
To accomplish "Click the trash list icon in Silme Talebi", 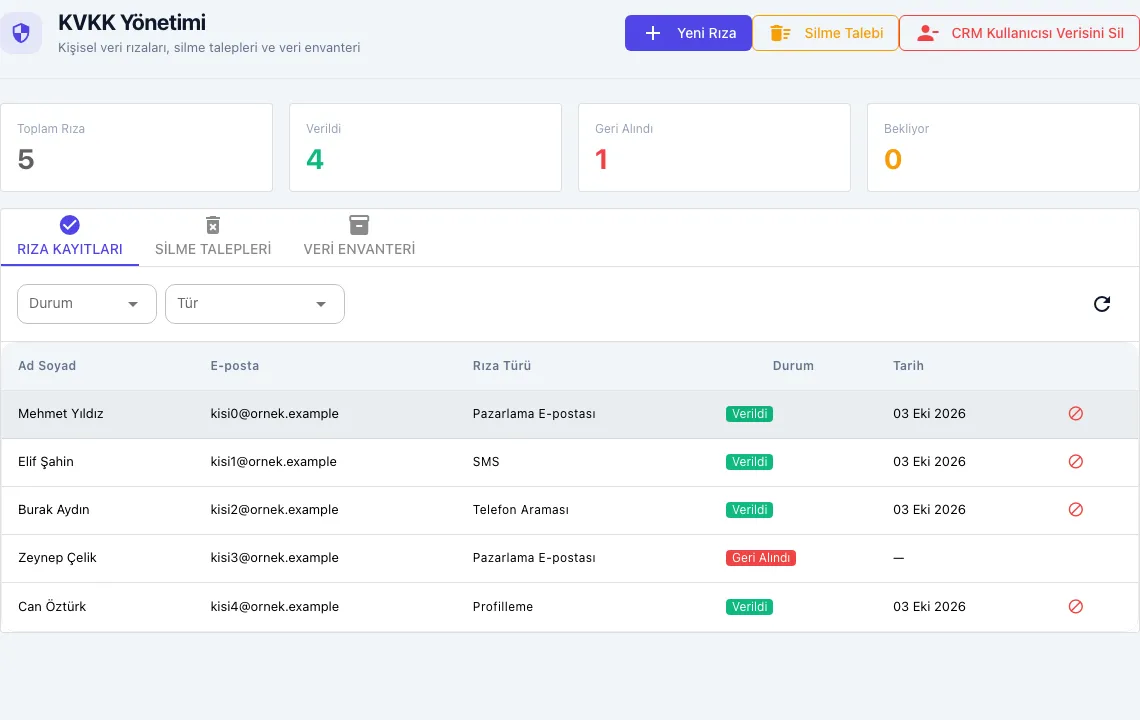I will 780,33.
